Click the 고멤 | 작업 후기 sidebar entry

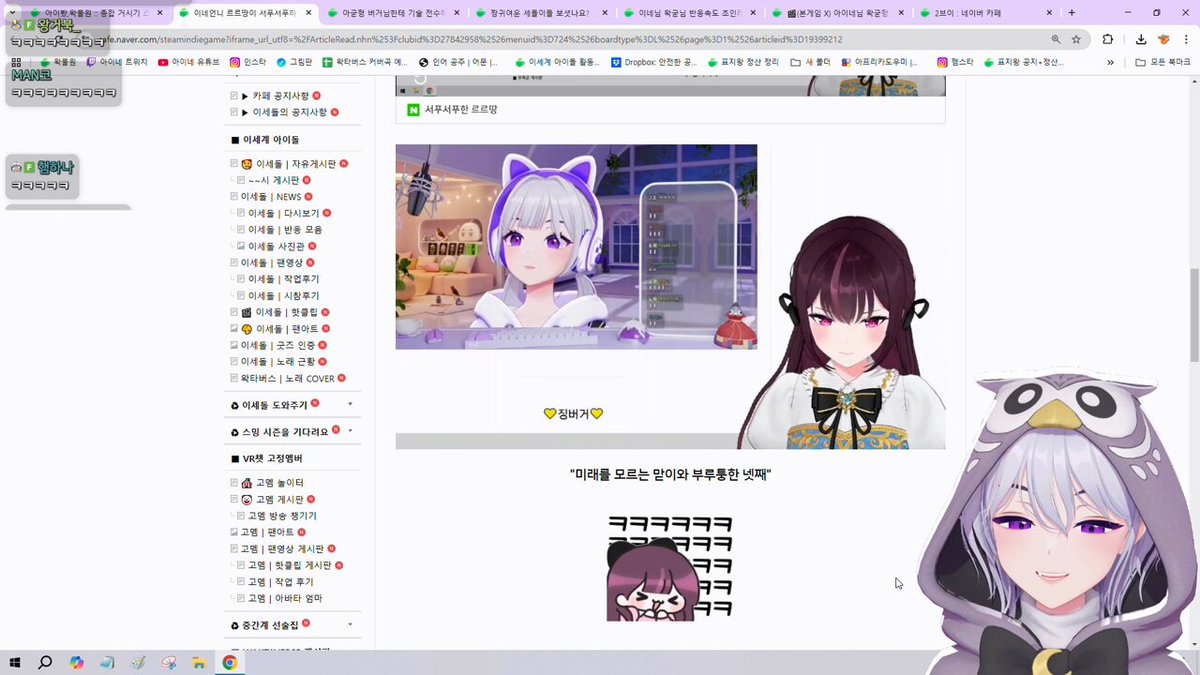pos(281,582)
